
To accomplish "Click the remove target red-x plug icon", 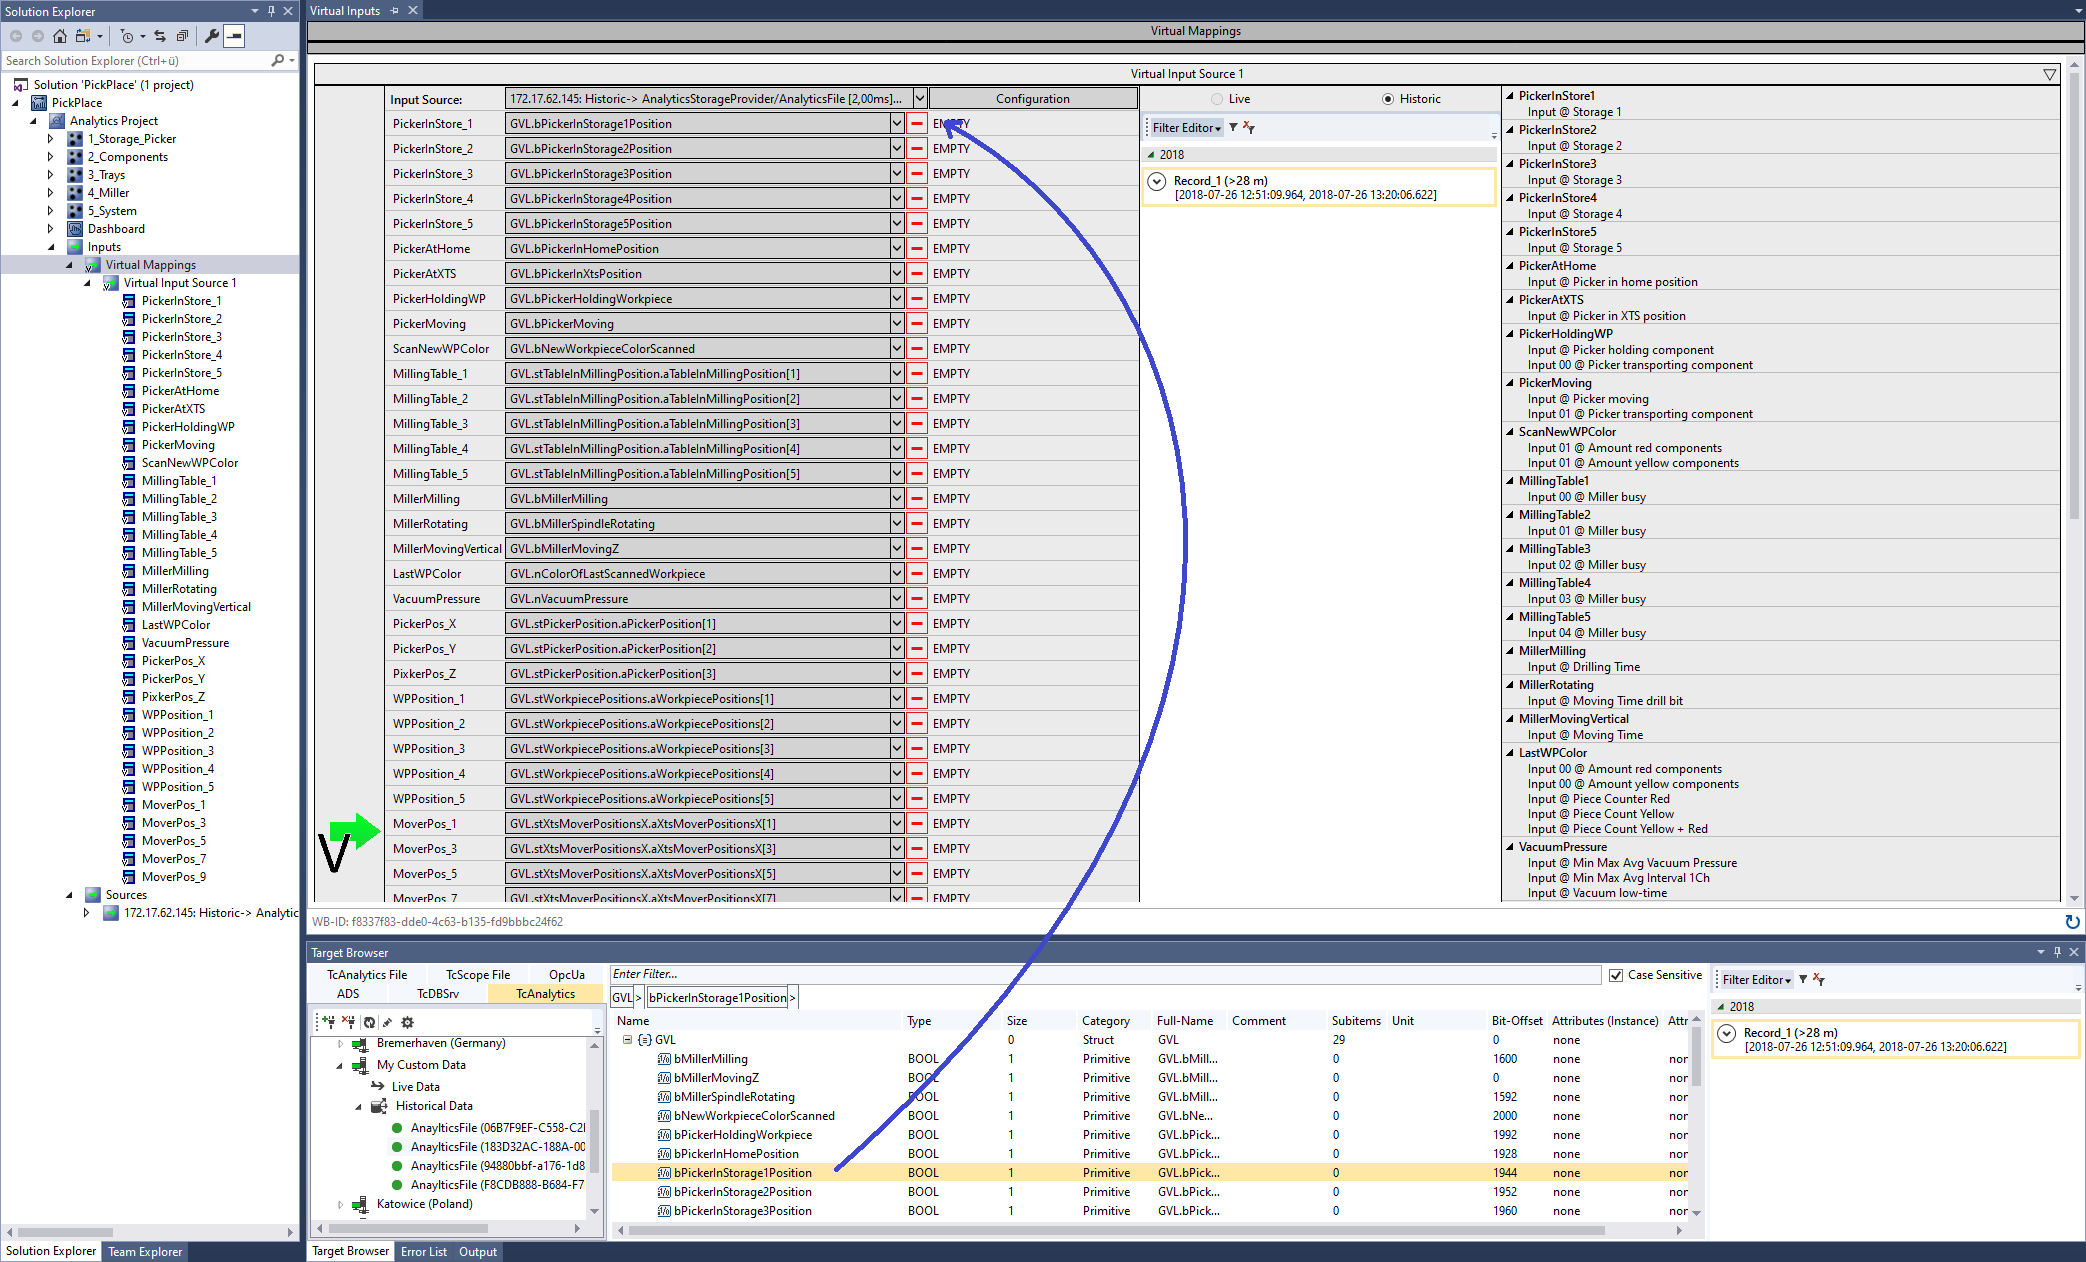I will (x=348, y=1022).
